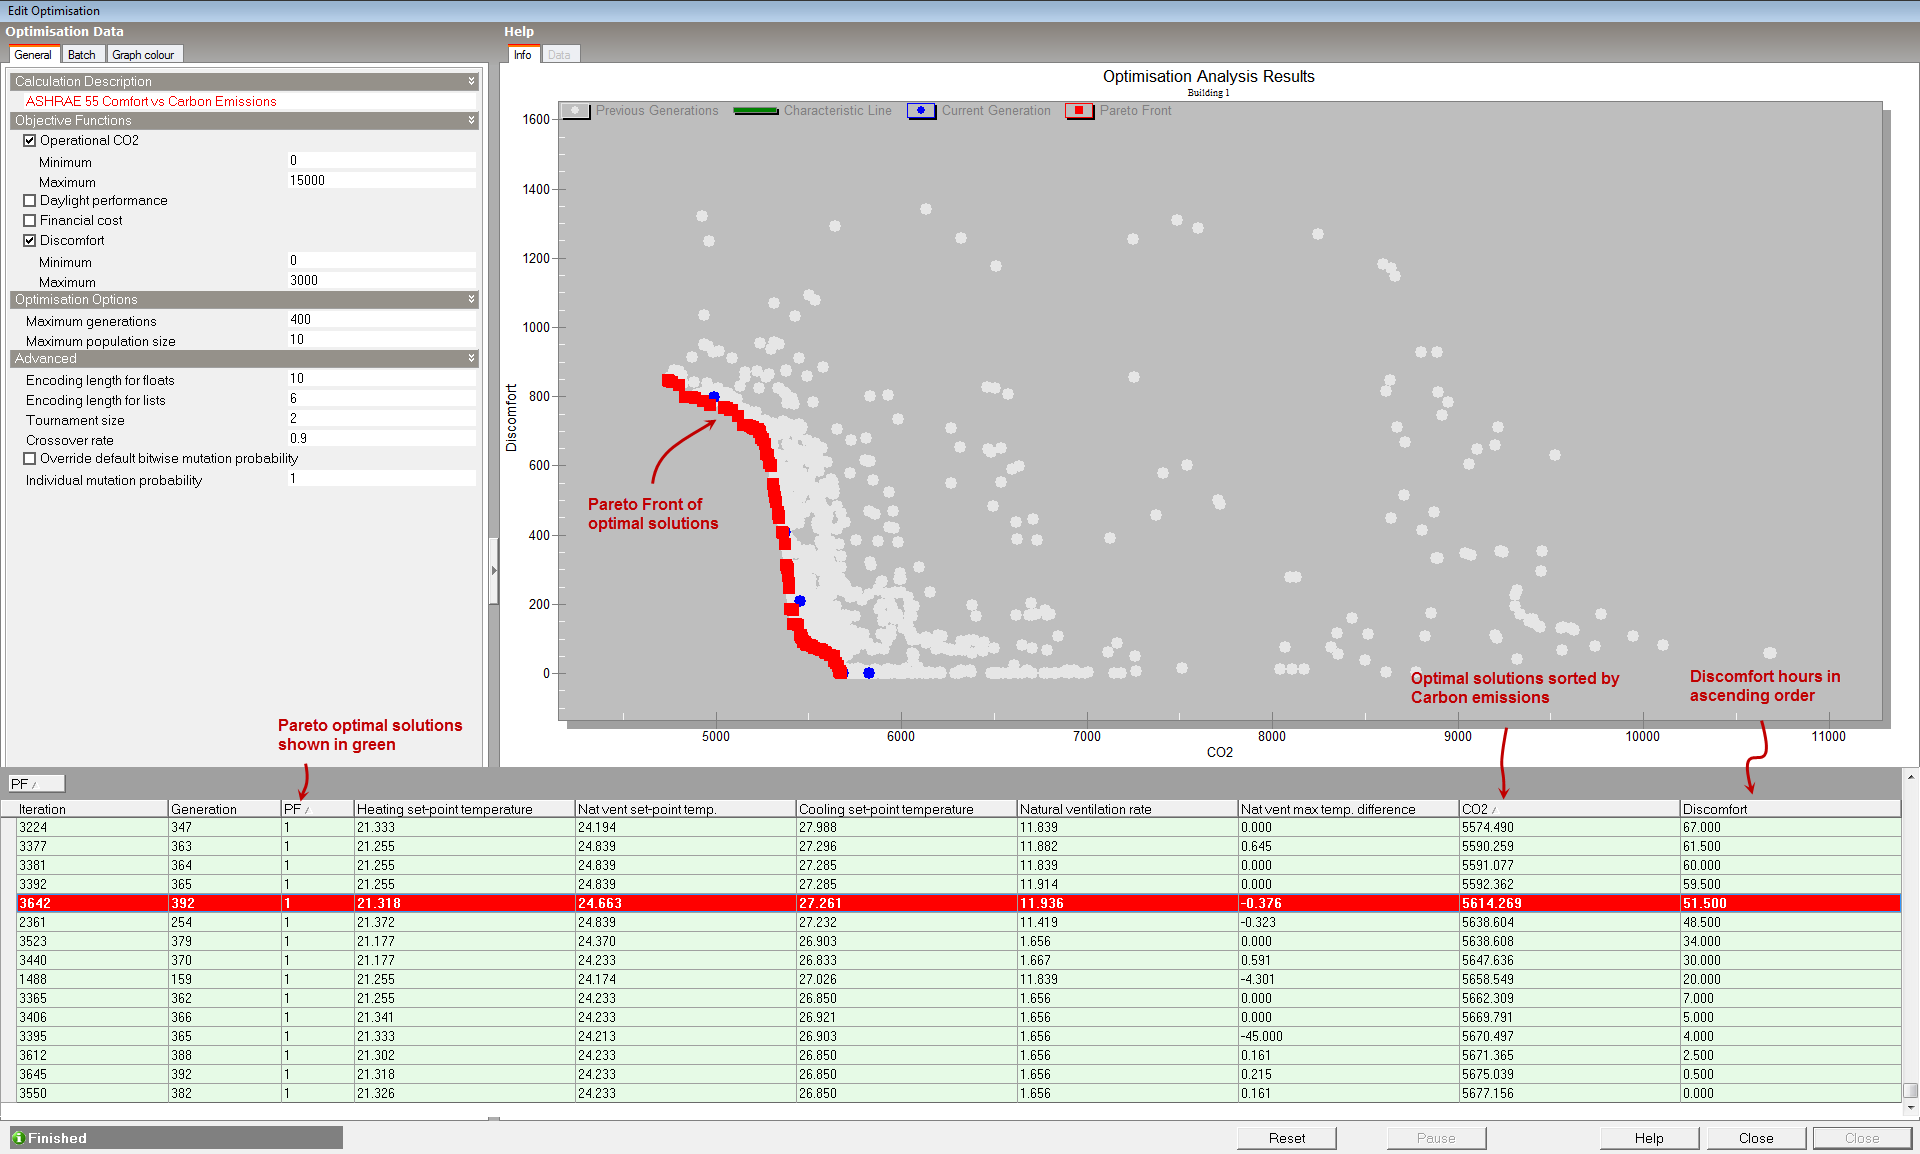
Task: Click the Pareto Front legend icon
Action: tap(1079, 111)
